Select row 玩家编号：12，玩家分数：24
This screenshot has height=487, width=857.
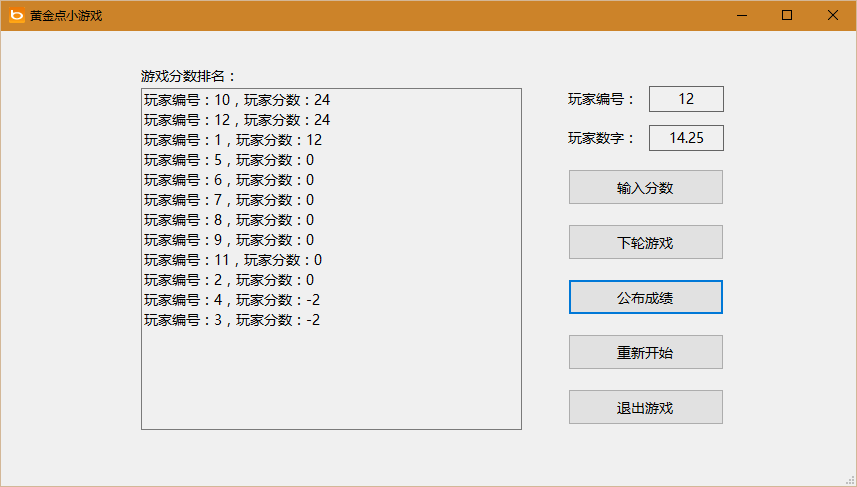pos(331,120)
